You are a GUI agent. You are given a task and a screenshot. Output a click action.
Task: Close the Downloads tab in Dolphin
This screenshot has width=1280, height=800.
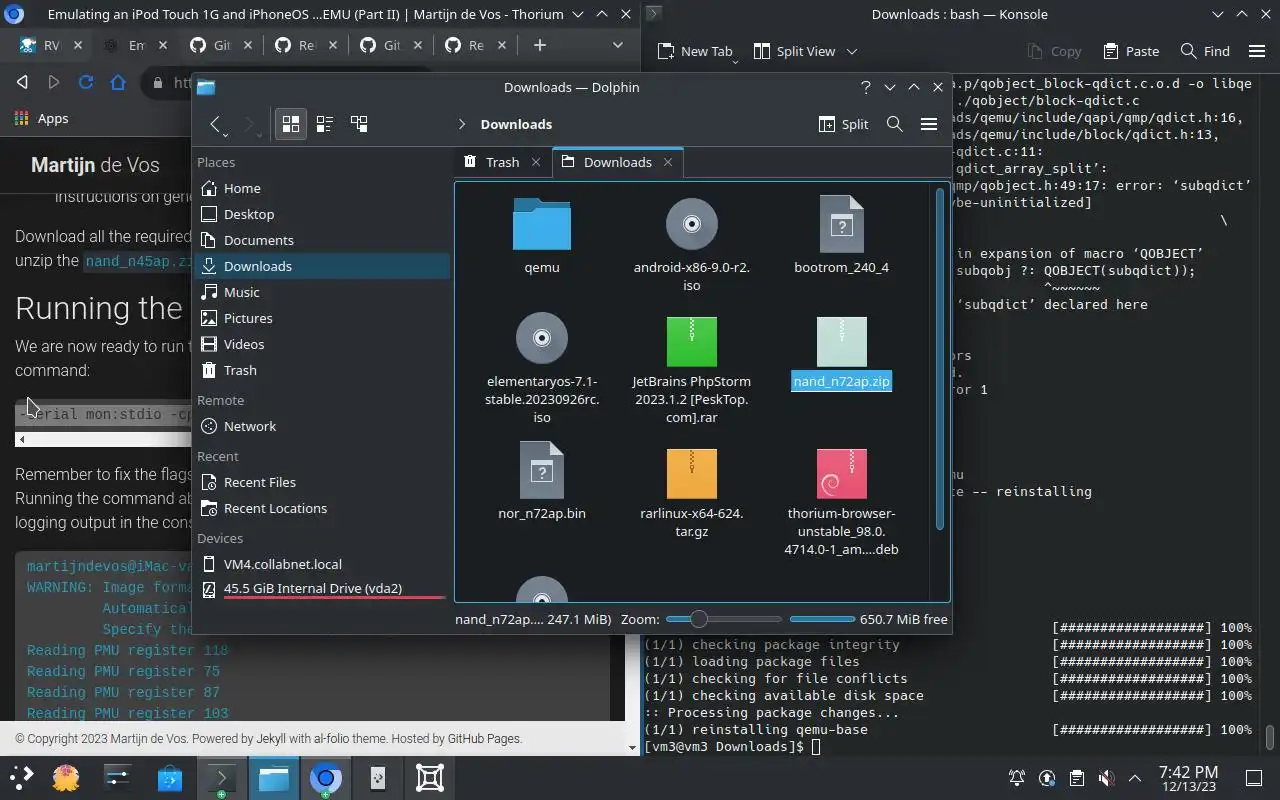click(668, 162)
